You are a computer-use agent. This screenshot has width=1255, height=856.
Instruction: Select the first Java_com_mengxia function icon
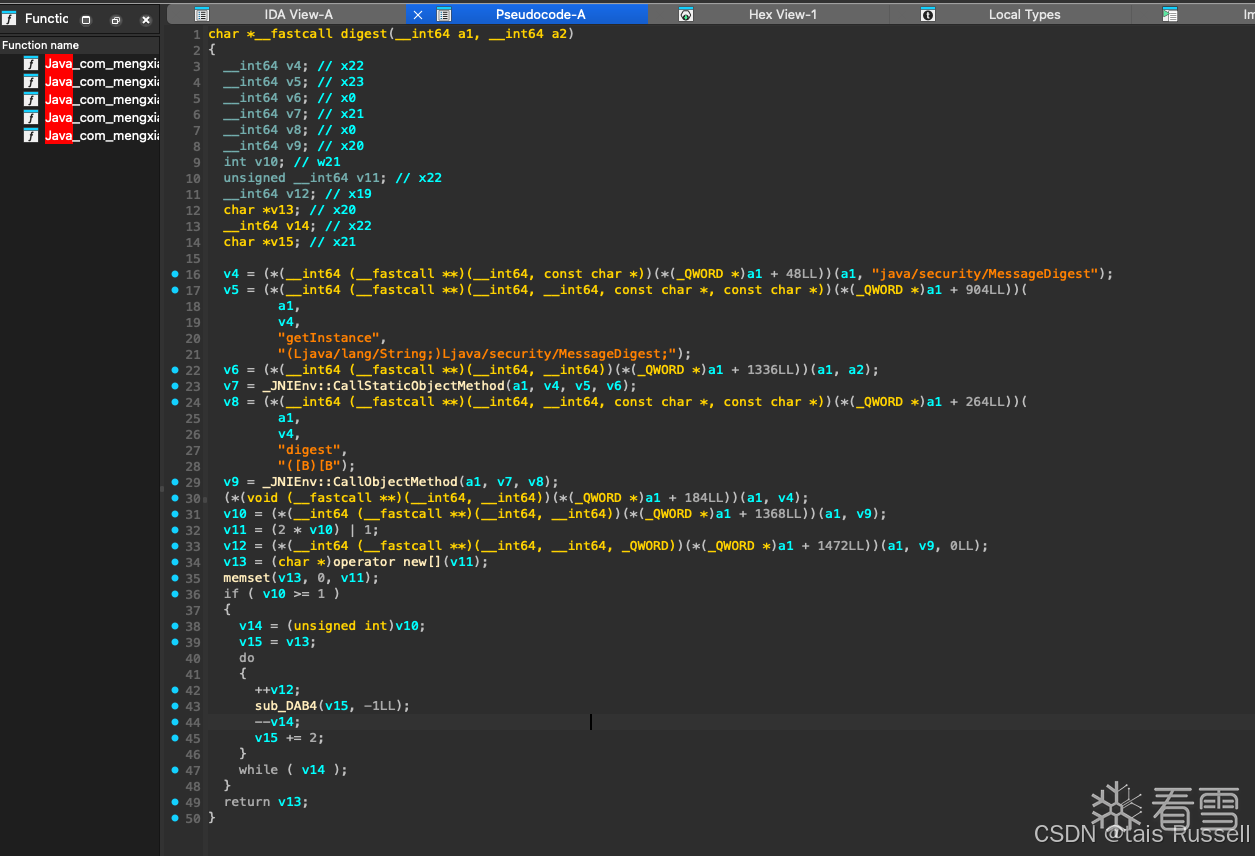pos(31,64)
